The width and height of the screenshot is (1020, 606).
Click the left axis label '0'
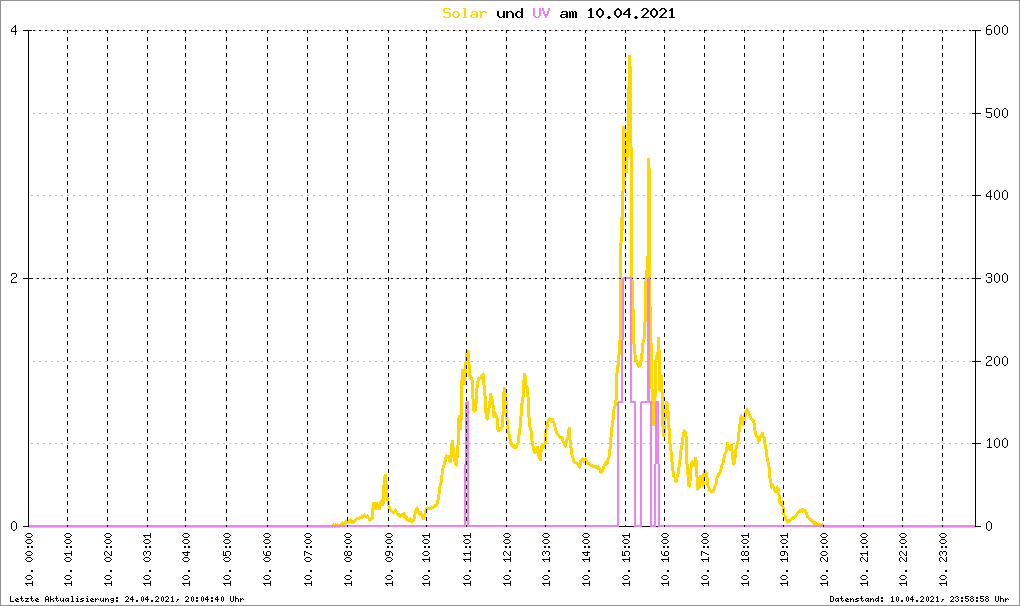pos(14,526)
